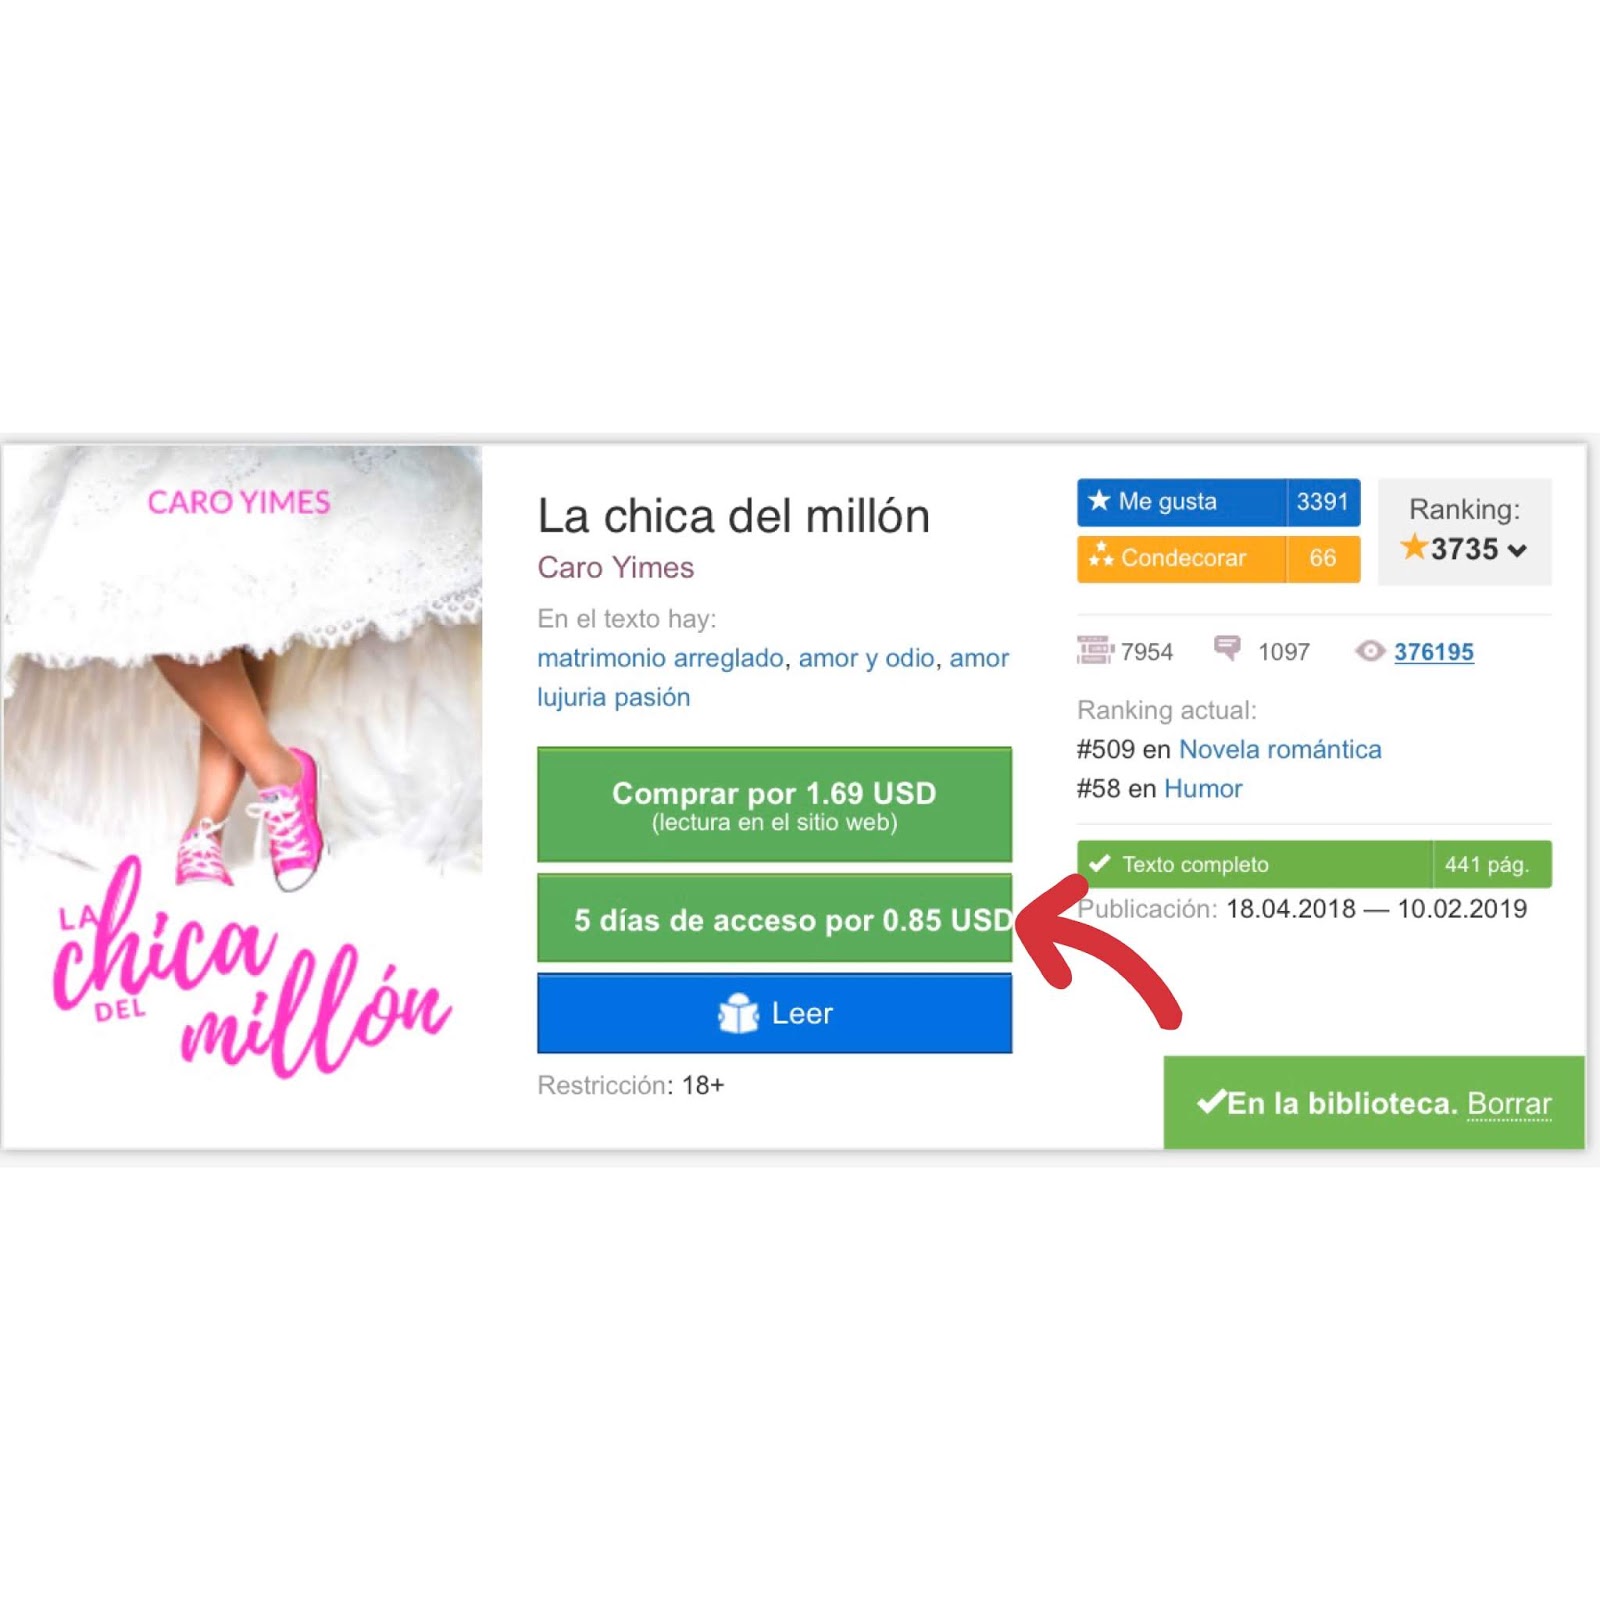
Task: Open the amor y odio tag
Action: coord(866,658)
